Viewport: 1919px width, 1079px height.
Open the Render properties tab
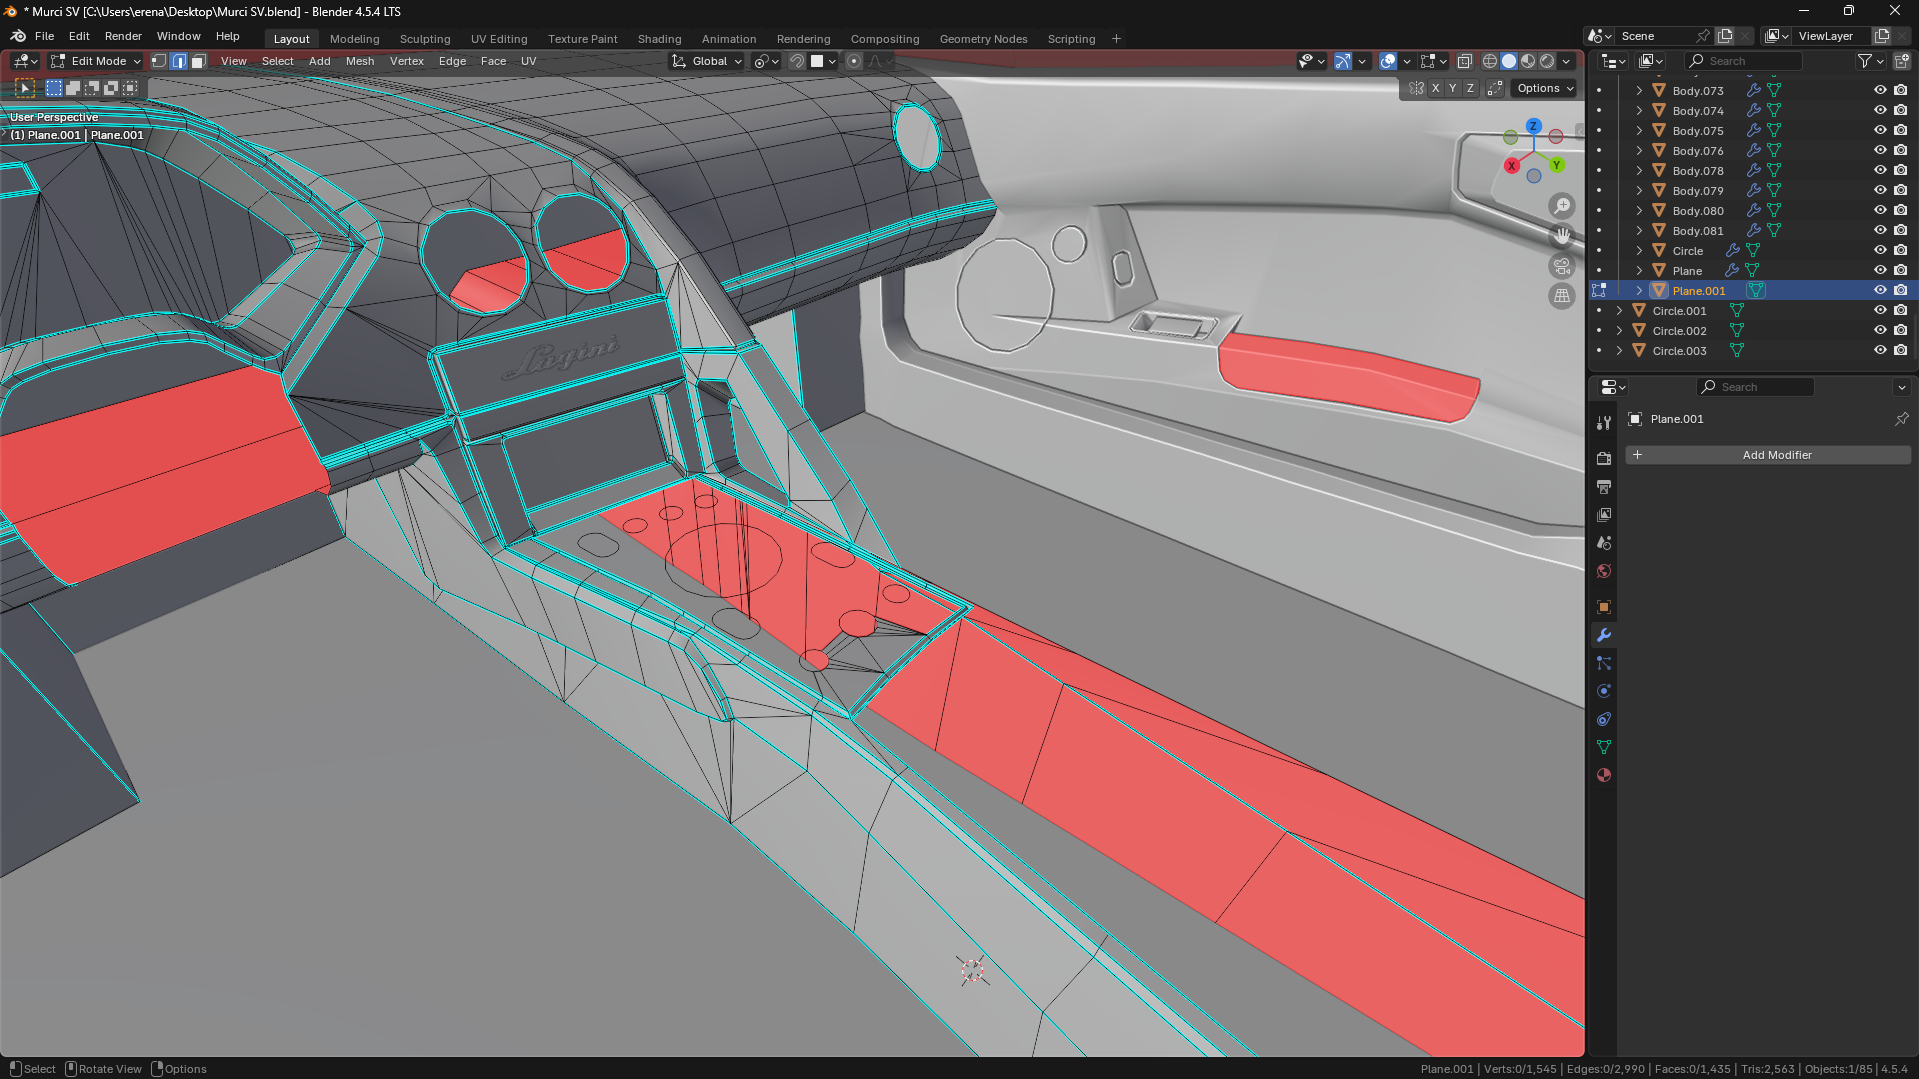pyautogui.click(x=1604, y=458)
